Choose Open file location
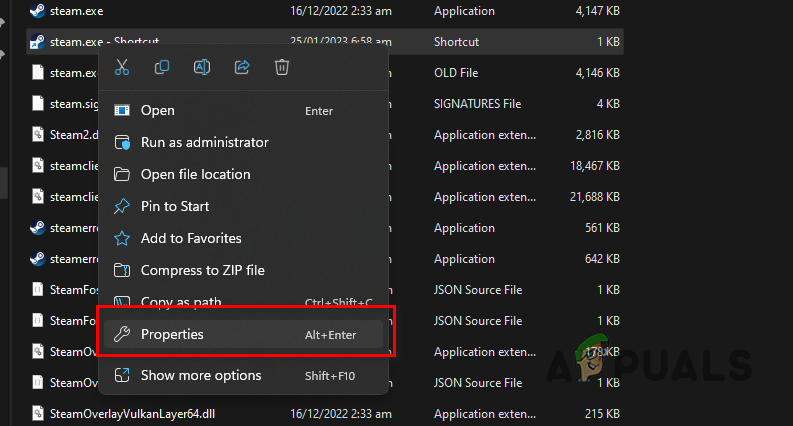The image size is (793, 426). point(243,174)
